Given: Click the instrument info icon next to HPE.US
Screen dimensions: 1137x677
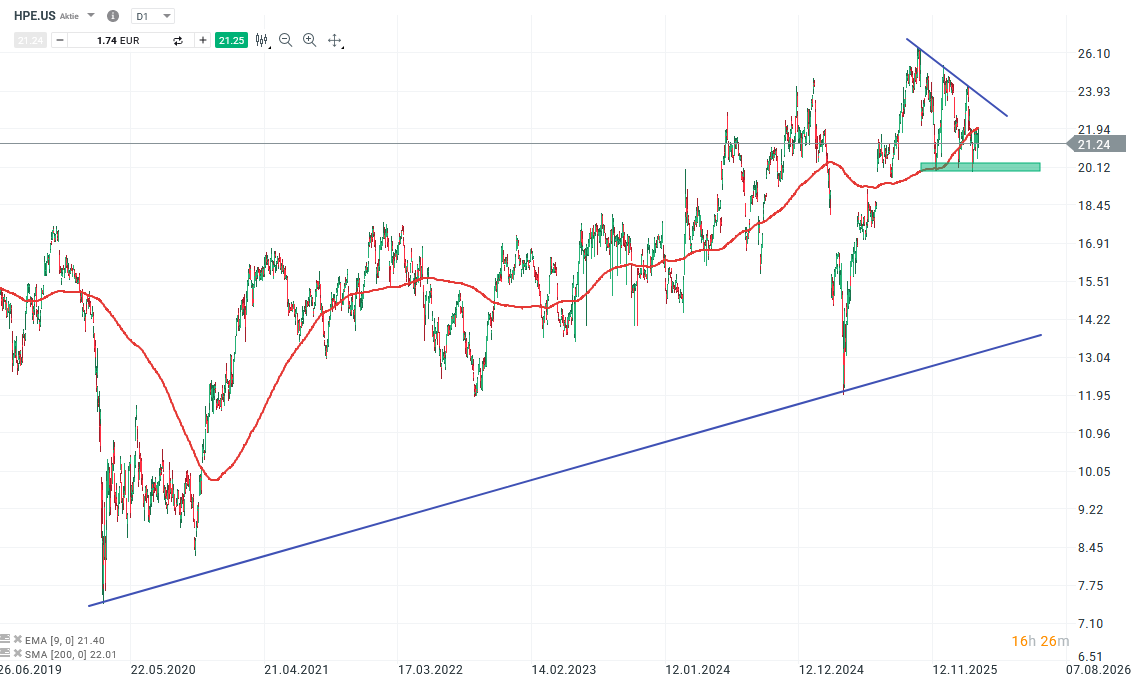Looking at the screenshot, I should pyautogui.click(x=113, y=15).
